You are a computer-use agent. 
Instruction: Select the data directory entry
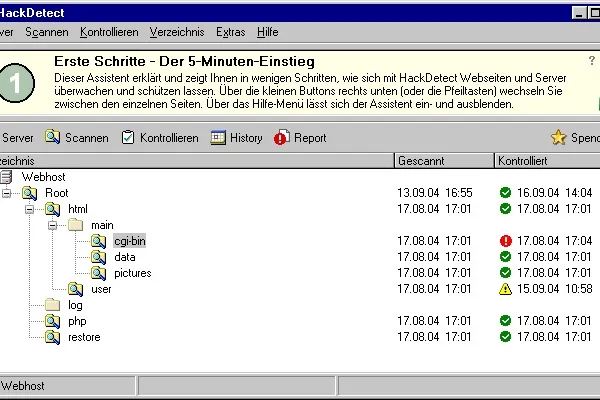coord(125,257)
